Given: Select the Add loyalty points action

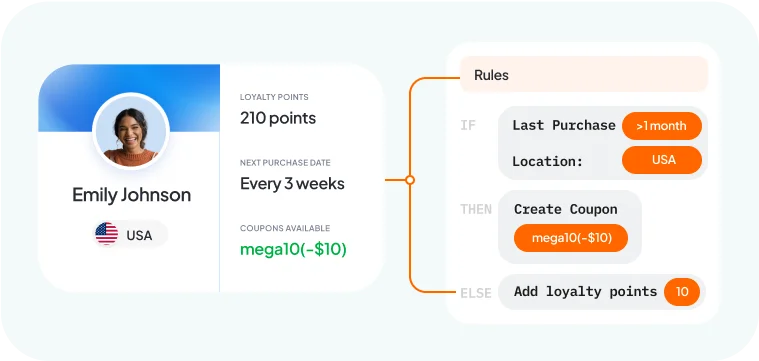Looking at the screenshot, I should click(x=585, y=291).
